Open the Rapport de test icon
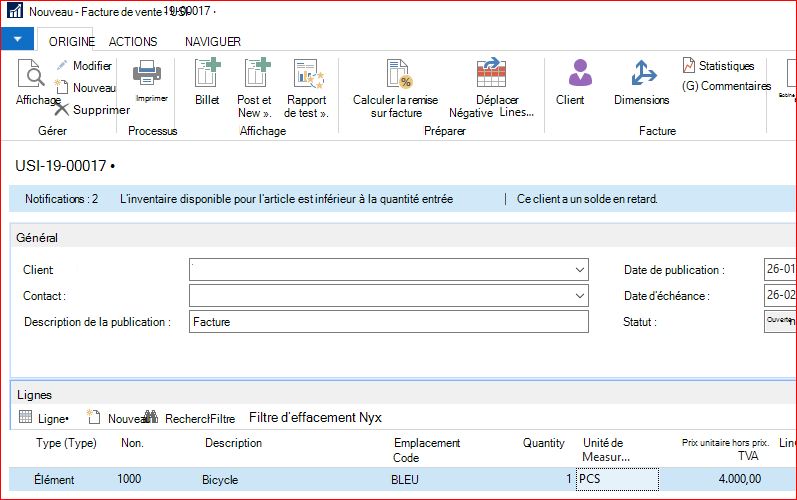The width and height of the screenshot is (797, 500). (308, 74)
